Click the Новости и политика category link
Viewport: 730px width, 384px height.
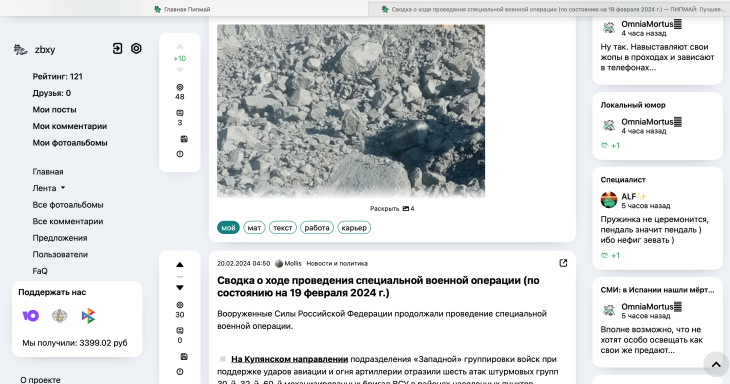click(337, 263)
